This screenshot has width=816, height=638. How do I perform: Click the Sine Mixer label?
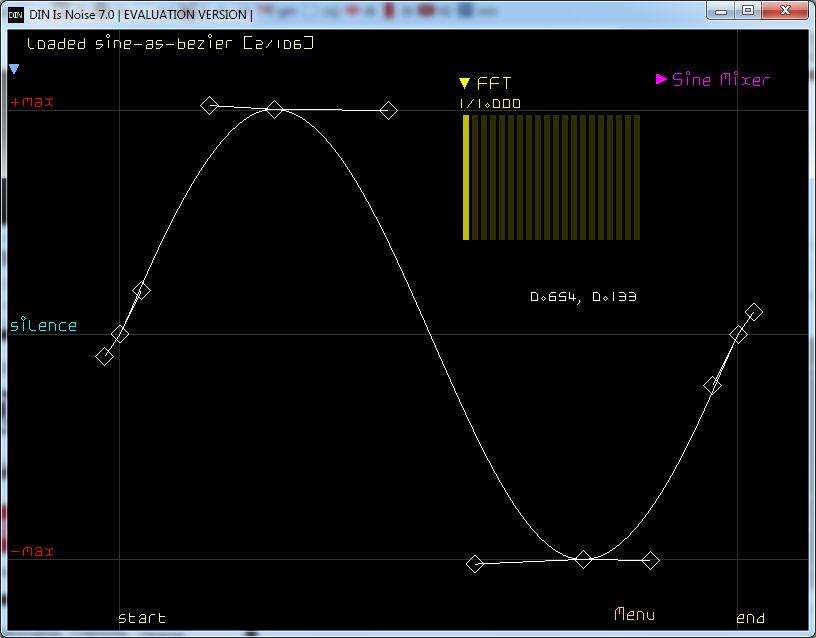point(721,80)
